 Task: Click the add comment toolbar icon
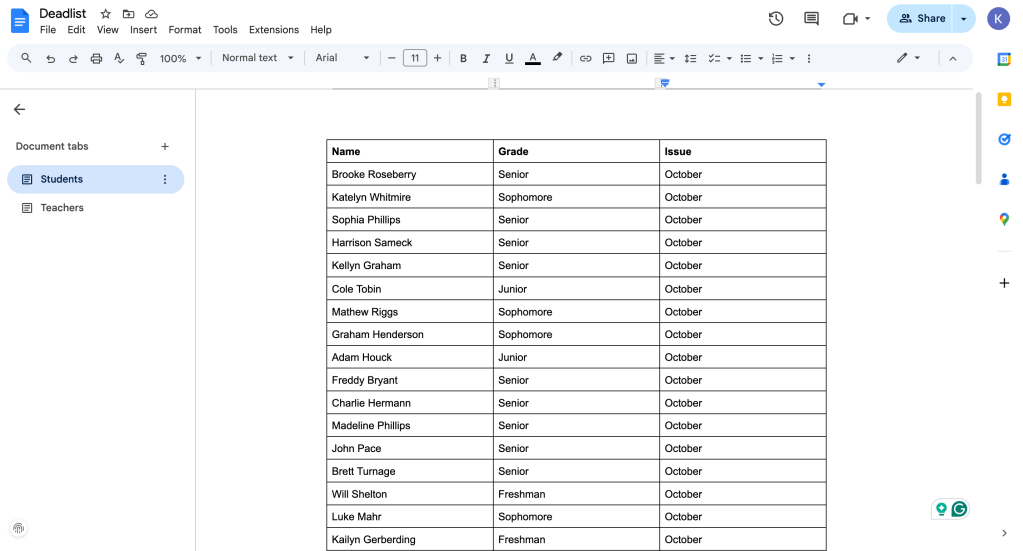coord(609,58)
